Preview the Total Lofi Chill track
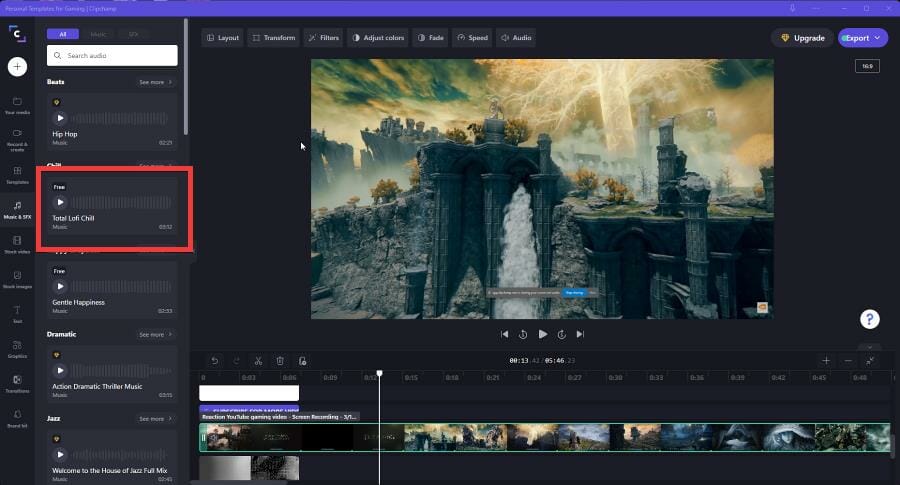The width and height of the screenshot is (900, 485). pyautogui.click(x=60, y=203)
